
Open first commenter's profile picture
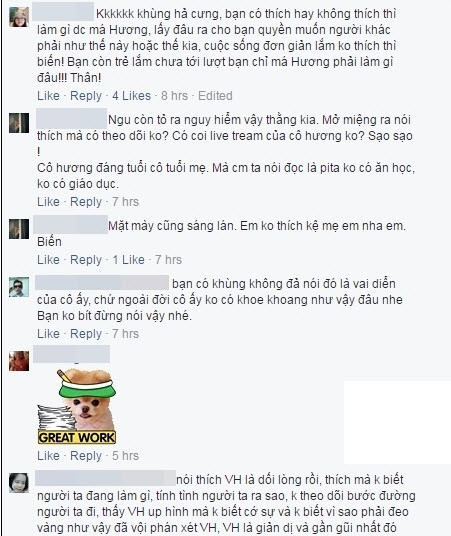pos(19,17)
